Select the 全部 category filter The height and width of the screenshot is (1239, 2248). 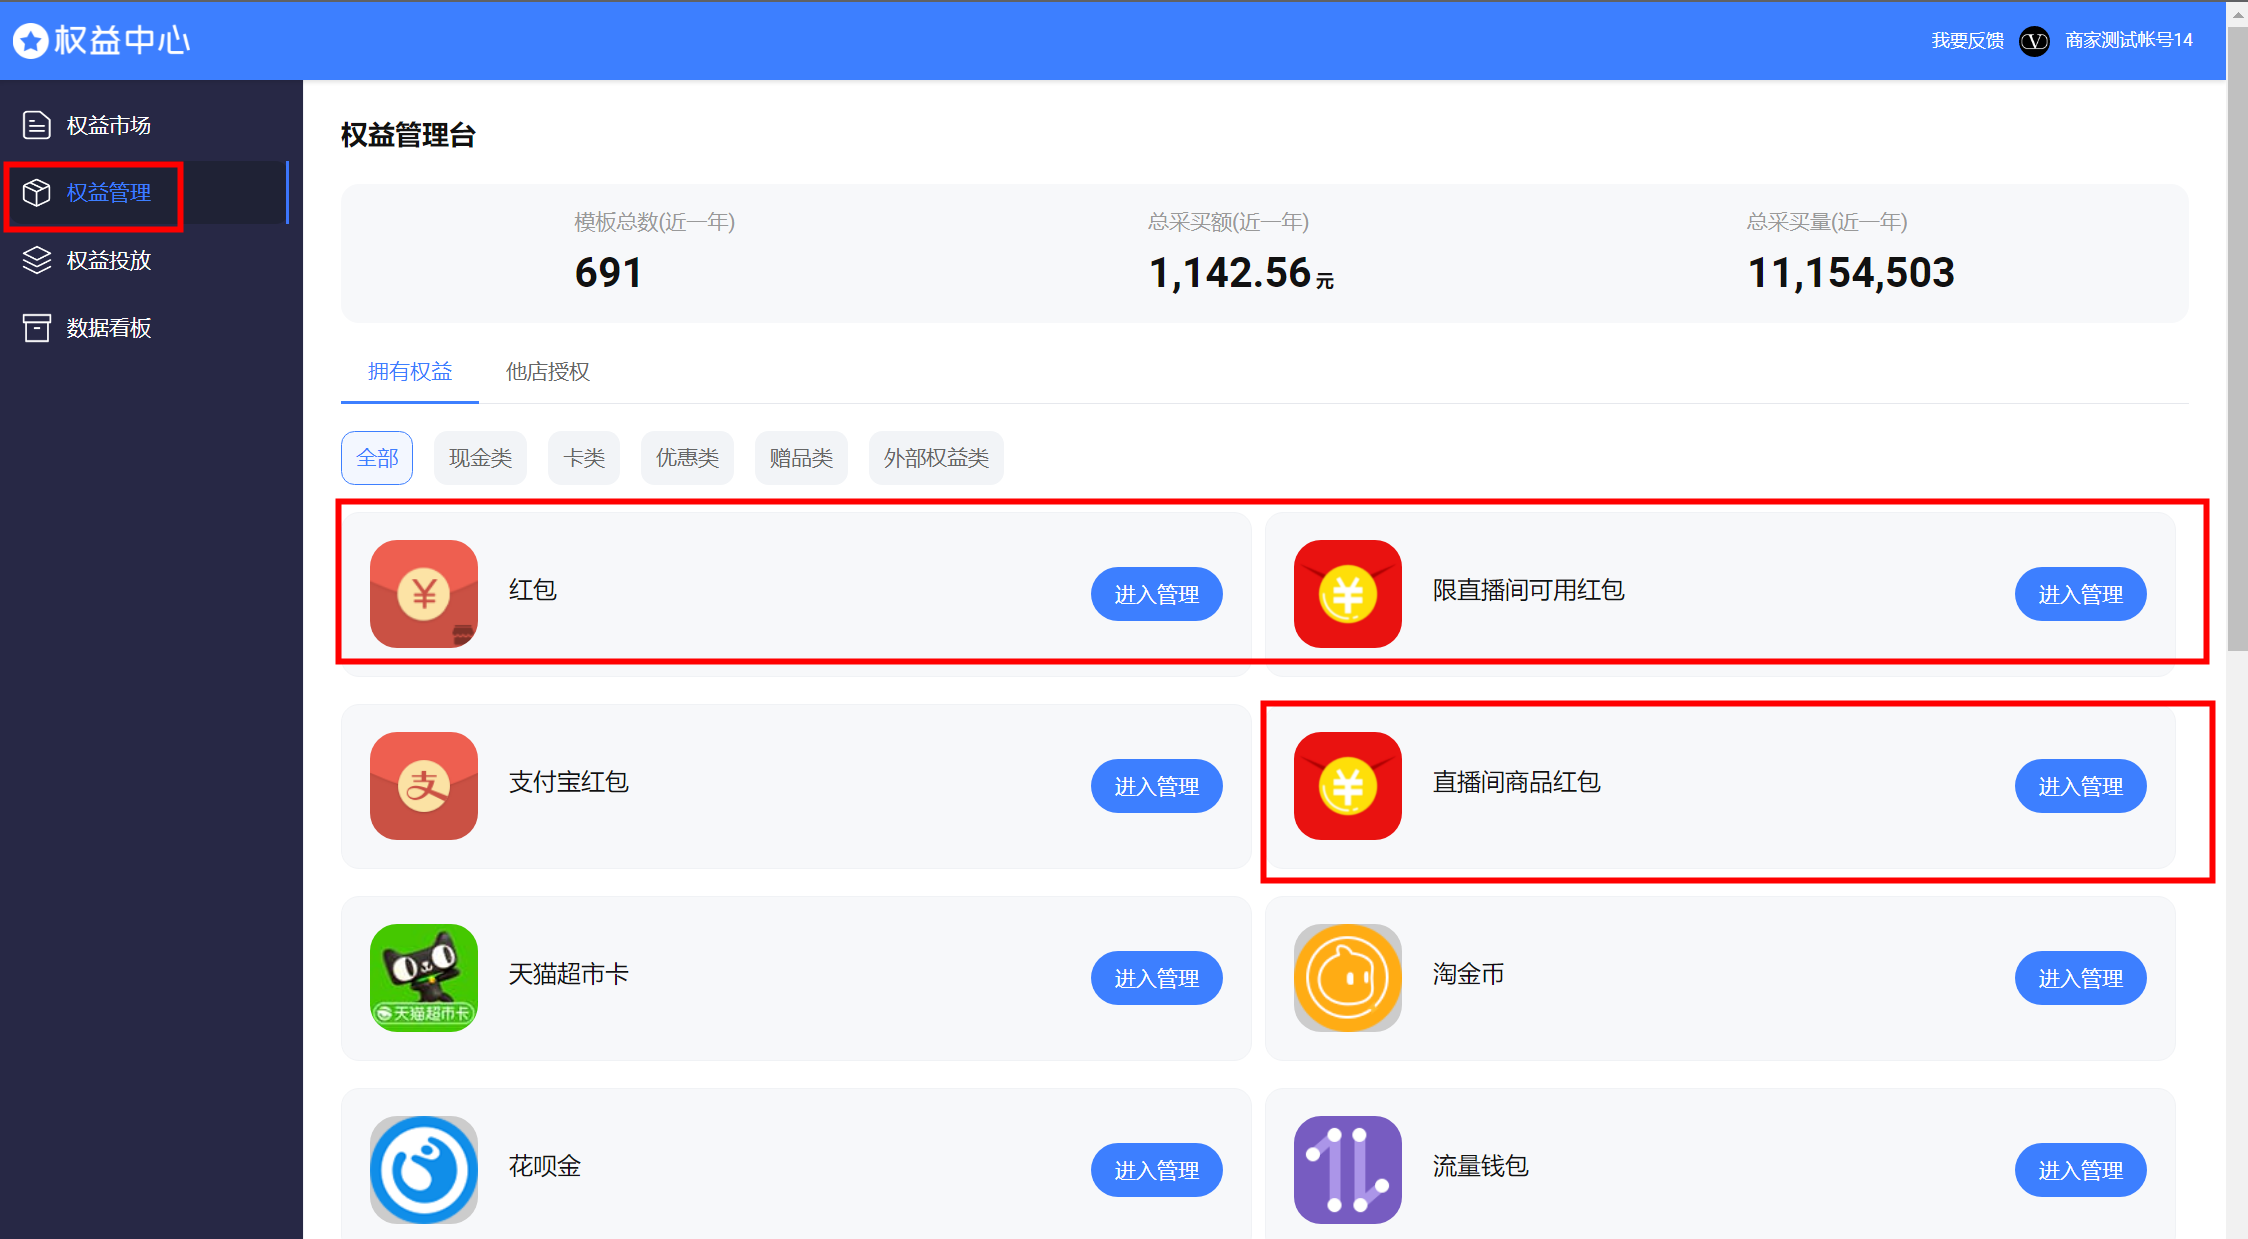[377, 458]
